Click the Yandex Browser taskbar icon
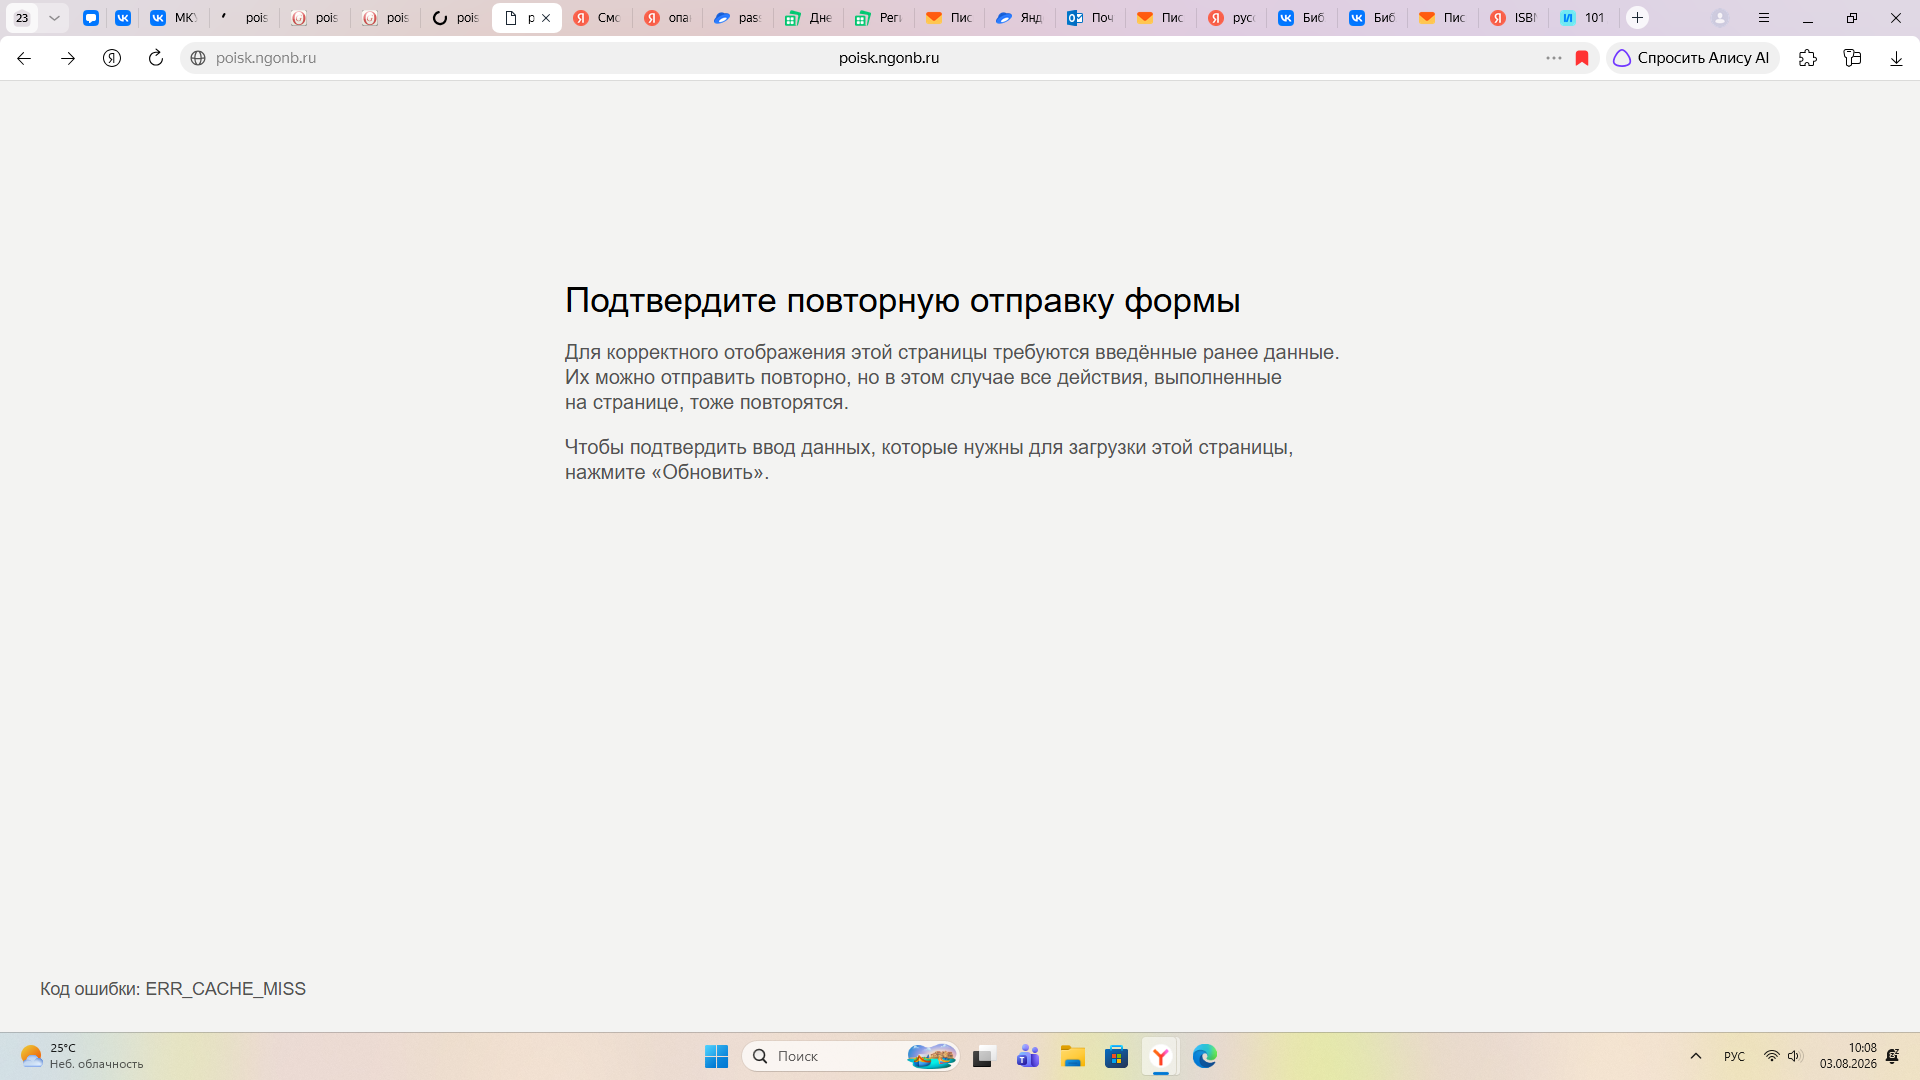The image size is (1920, 1080). pos(1160,1056)
